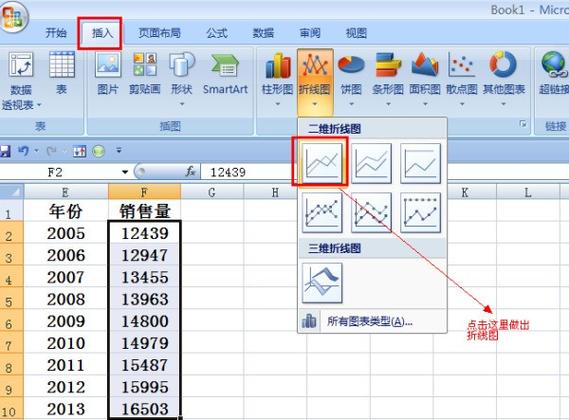Switch to the Home (开始) tab
Screen dimensions: 569x420
pos(56,33)
